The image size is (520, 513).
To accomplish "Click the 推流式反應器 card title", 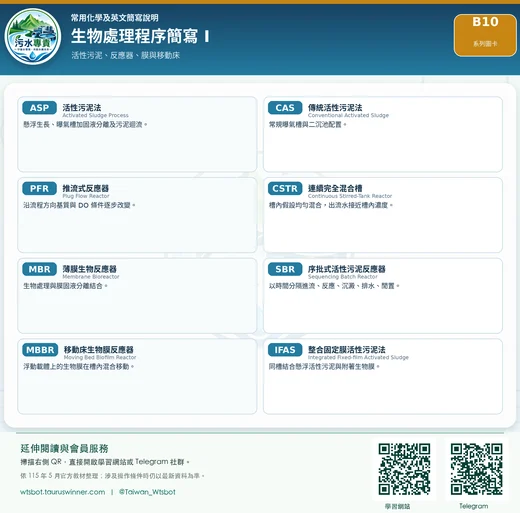I will point(86,188).
